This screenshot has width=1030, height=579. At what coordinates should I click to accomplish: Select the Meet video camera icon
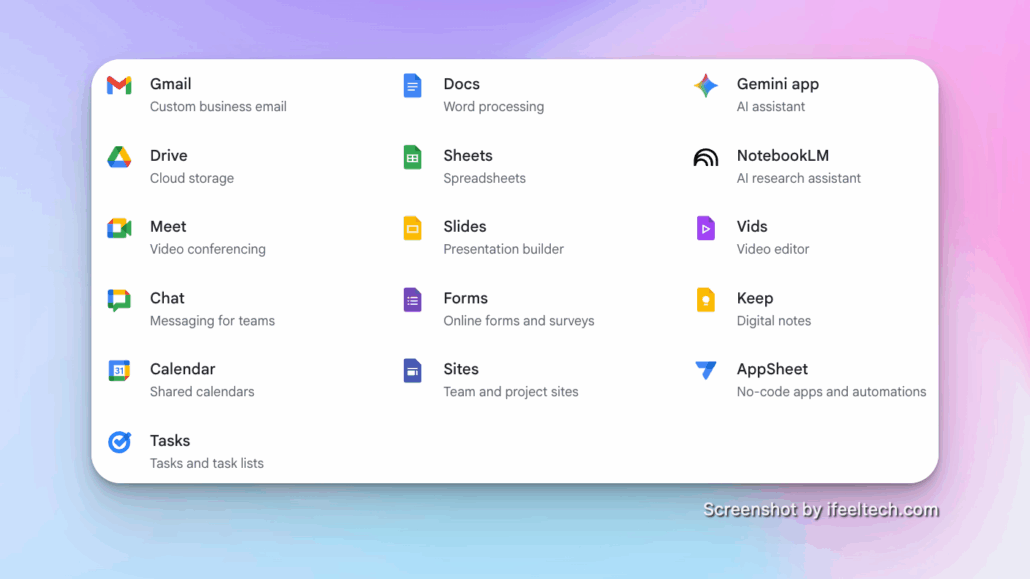pyautogui.click(x=119, y=228)
